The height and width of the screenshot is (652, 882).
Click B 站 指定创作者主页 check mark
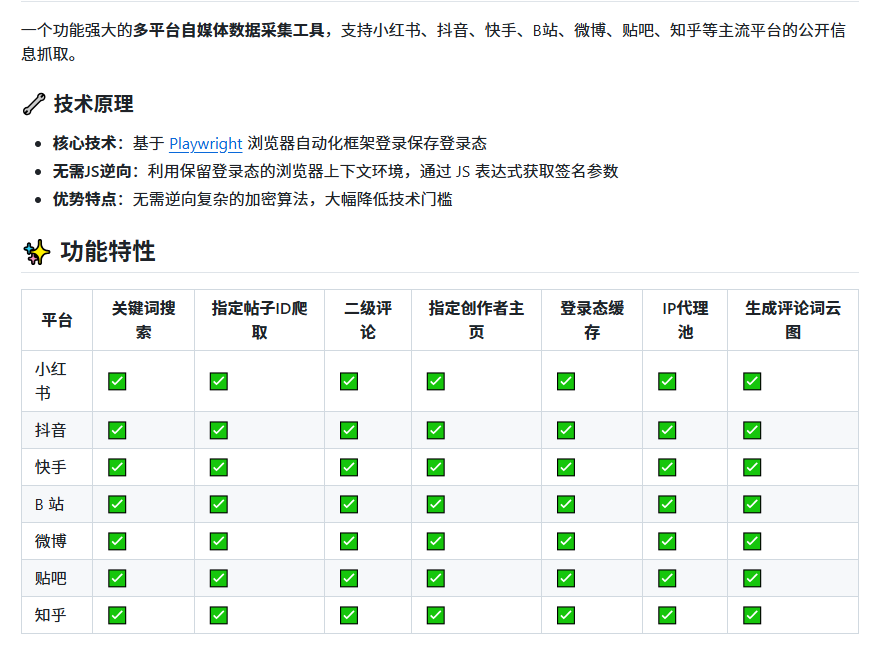(x=435, y=504)
